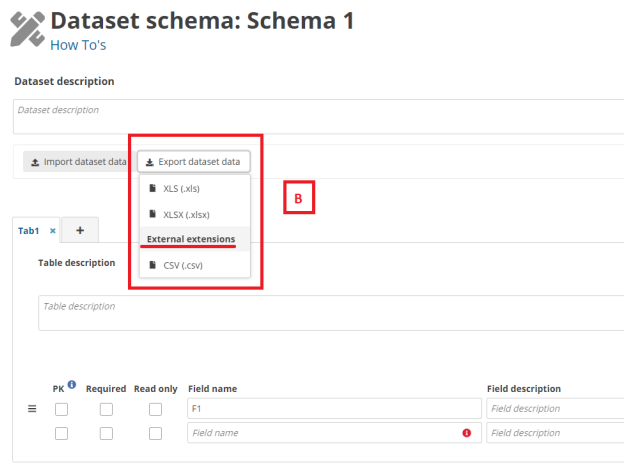Click into the Dataset description text area
The image size is (642, 472).
tap(320, 116)
